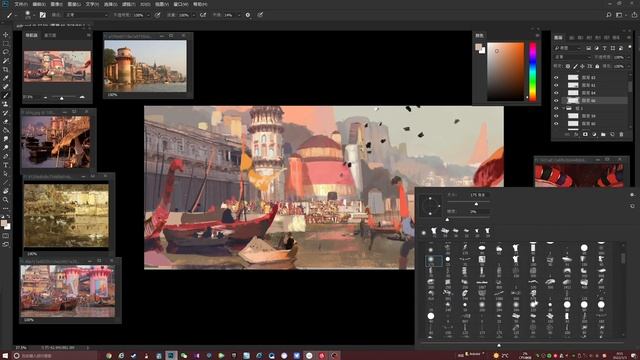Toggle the brush settings panel button

click(42, 15)
